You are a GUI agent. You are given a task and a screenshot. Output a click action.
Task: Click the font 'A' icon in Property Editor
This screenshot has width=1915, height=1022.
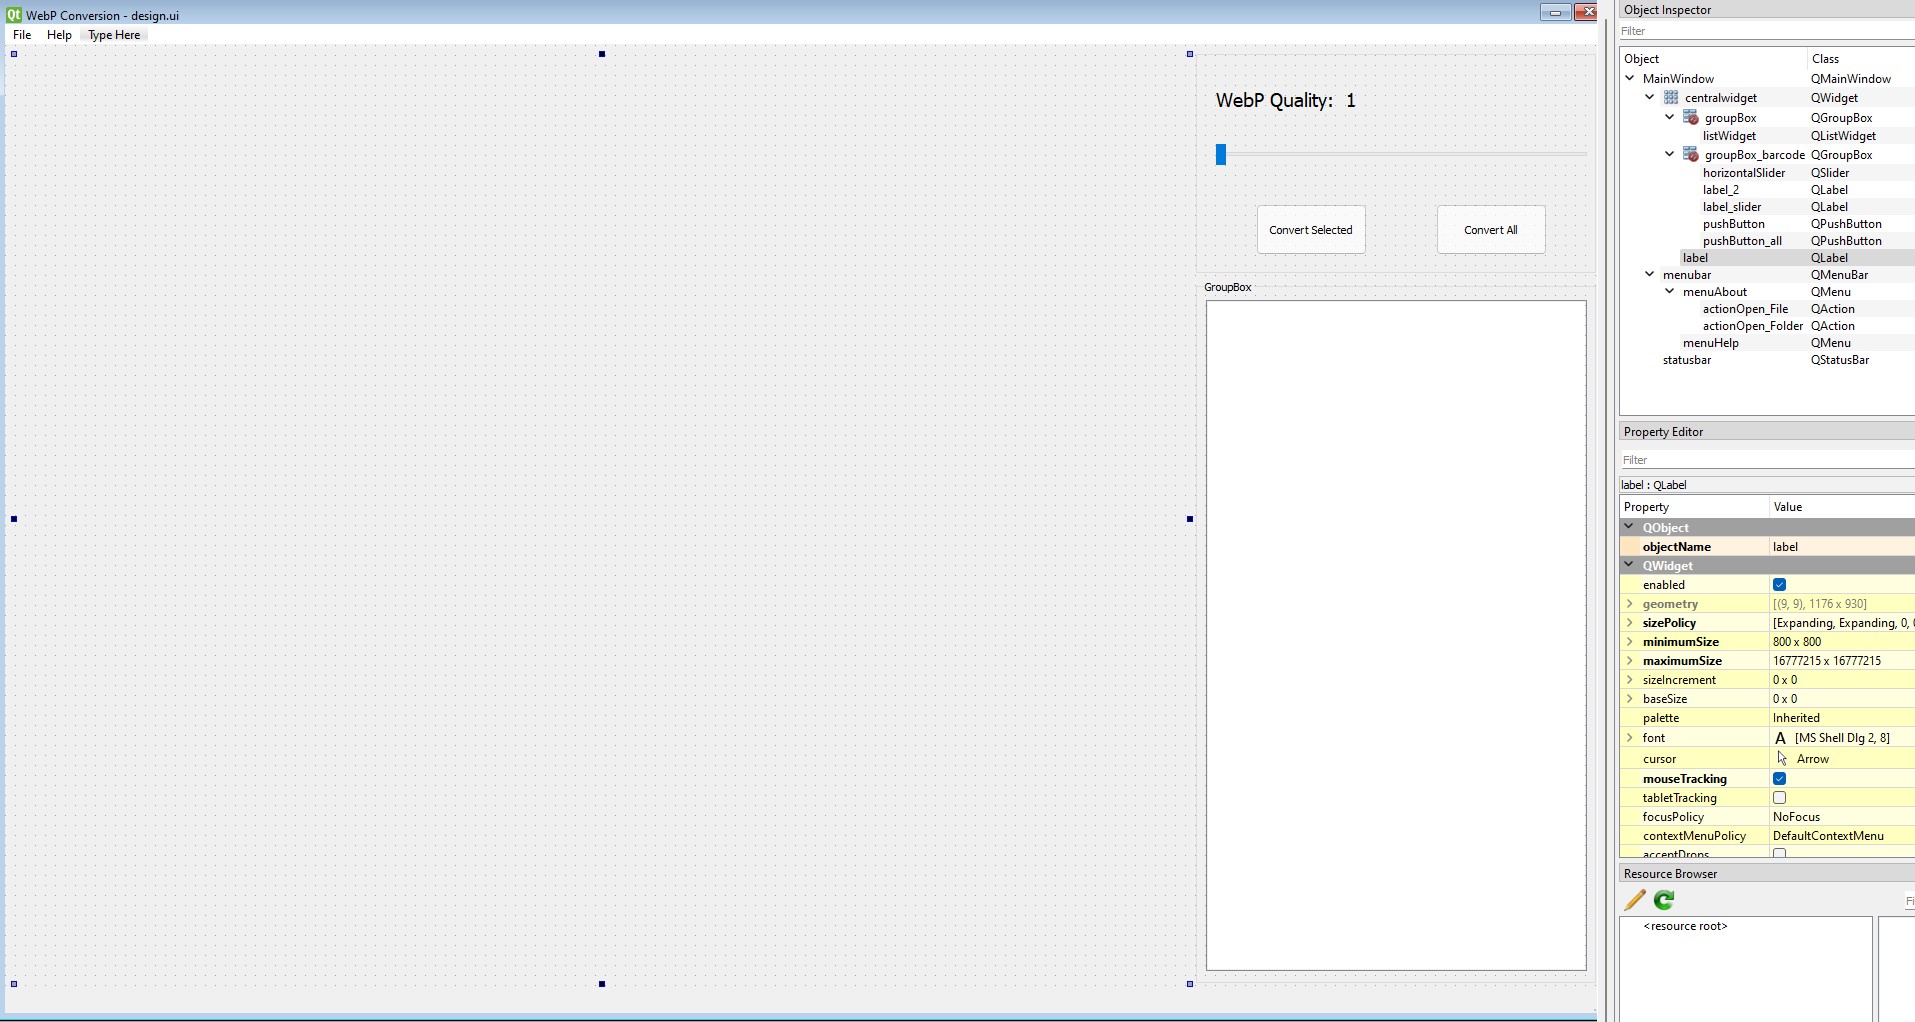pos(1780,738)
